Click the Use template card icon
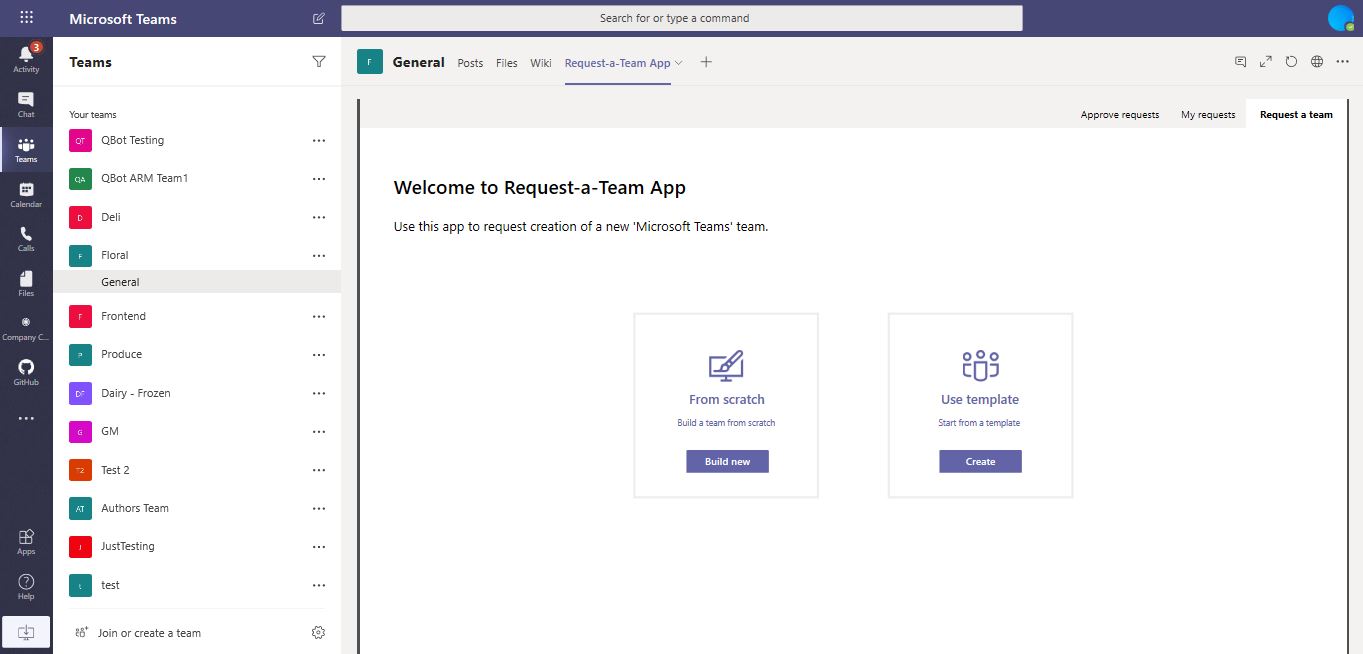Screen dimensions: 1363x654 click(x=980, y=365)
